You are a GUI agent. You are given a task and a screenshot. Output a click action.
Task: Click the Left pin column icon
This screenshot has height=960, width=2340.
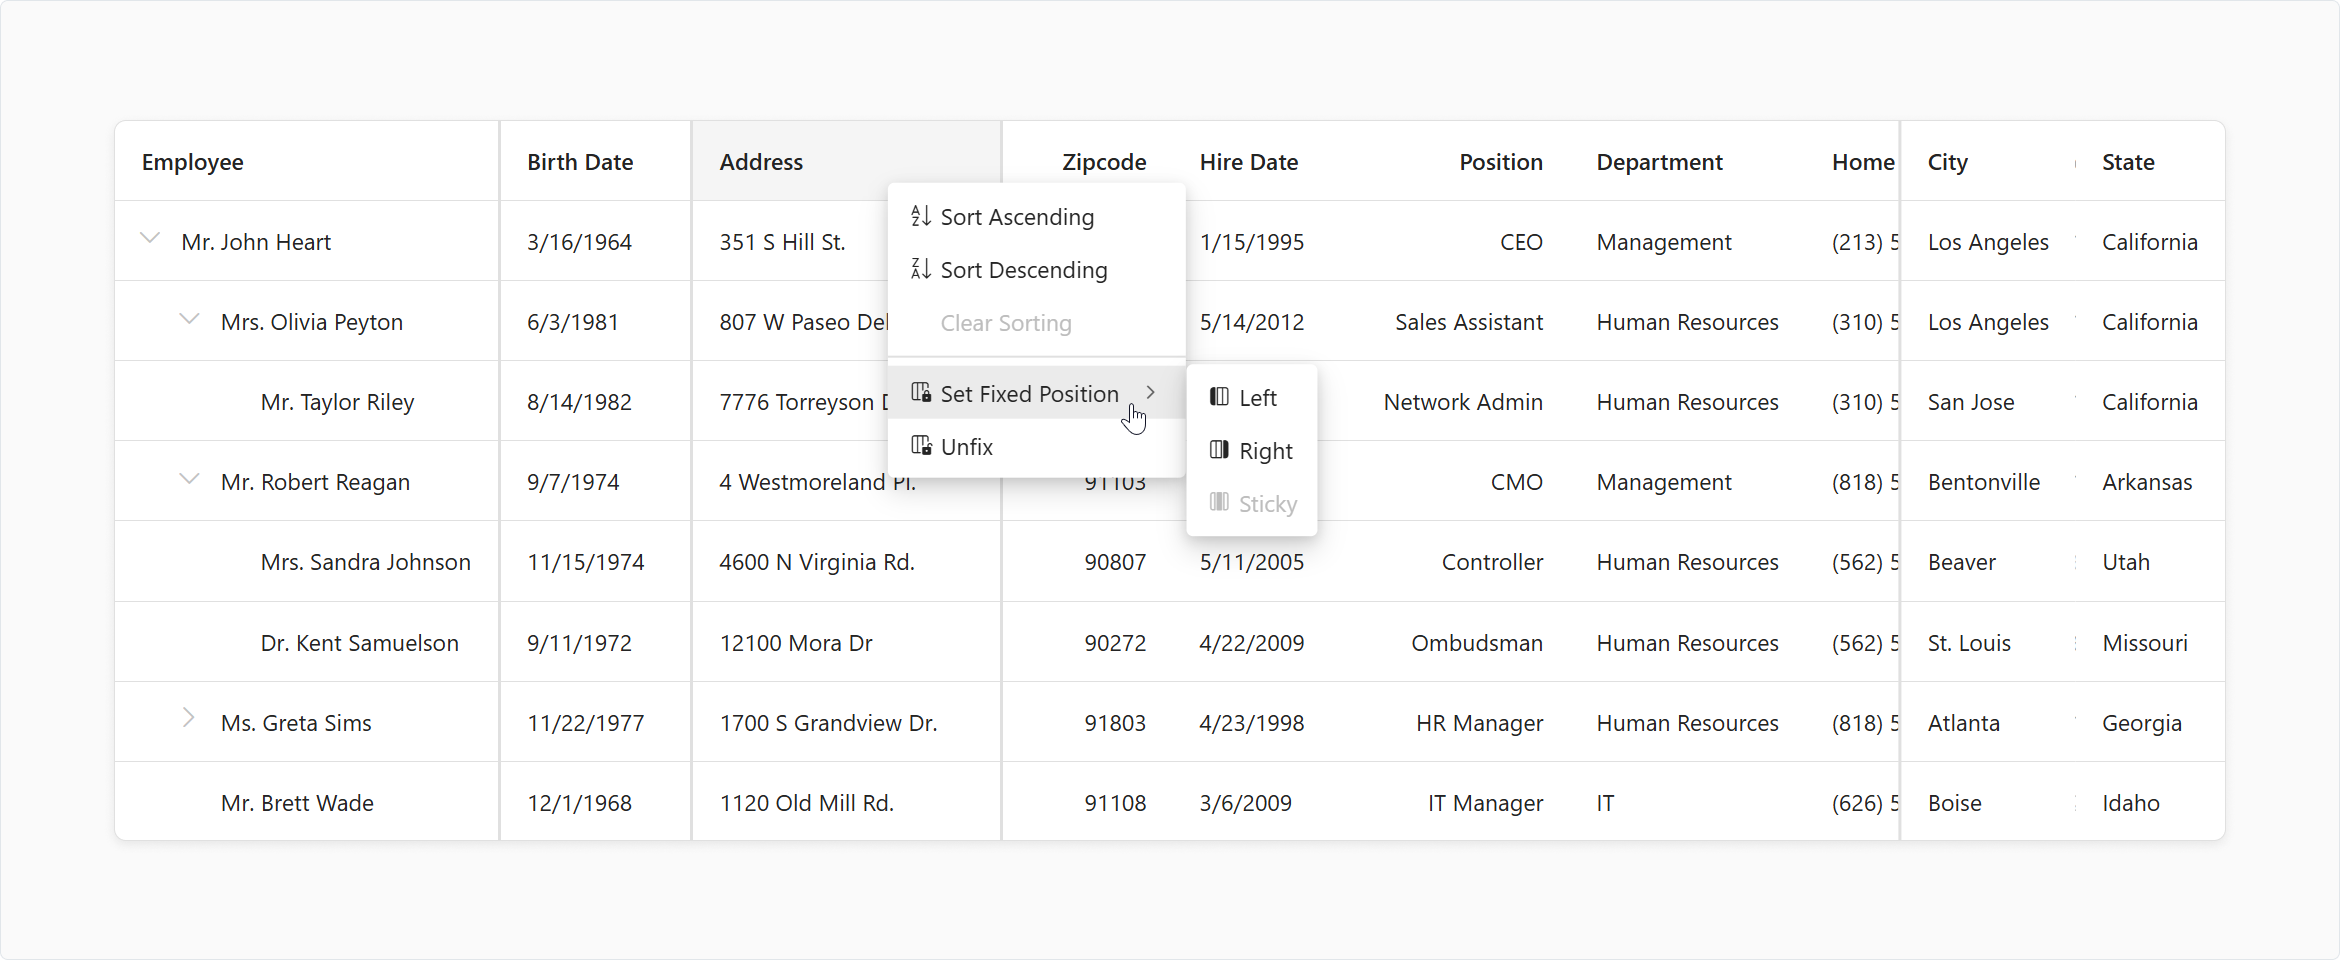(x=1218, y=397)
